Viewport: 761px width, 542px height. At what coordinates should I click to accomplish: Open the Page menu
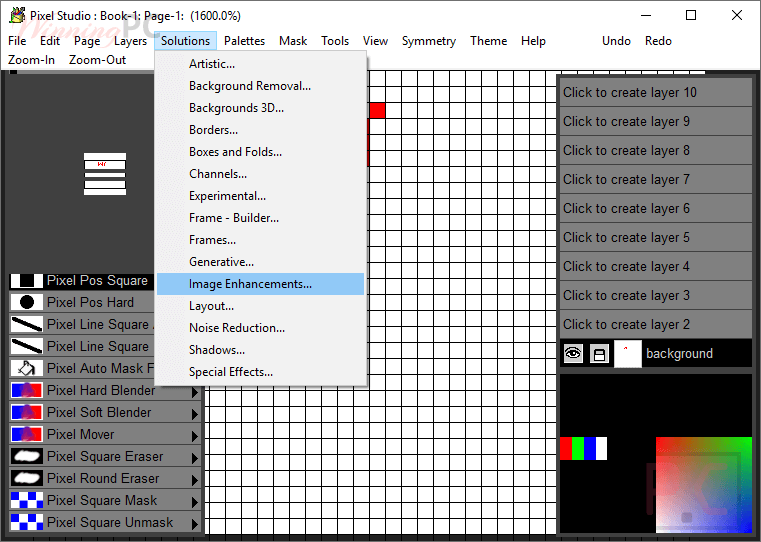(87, 41)
